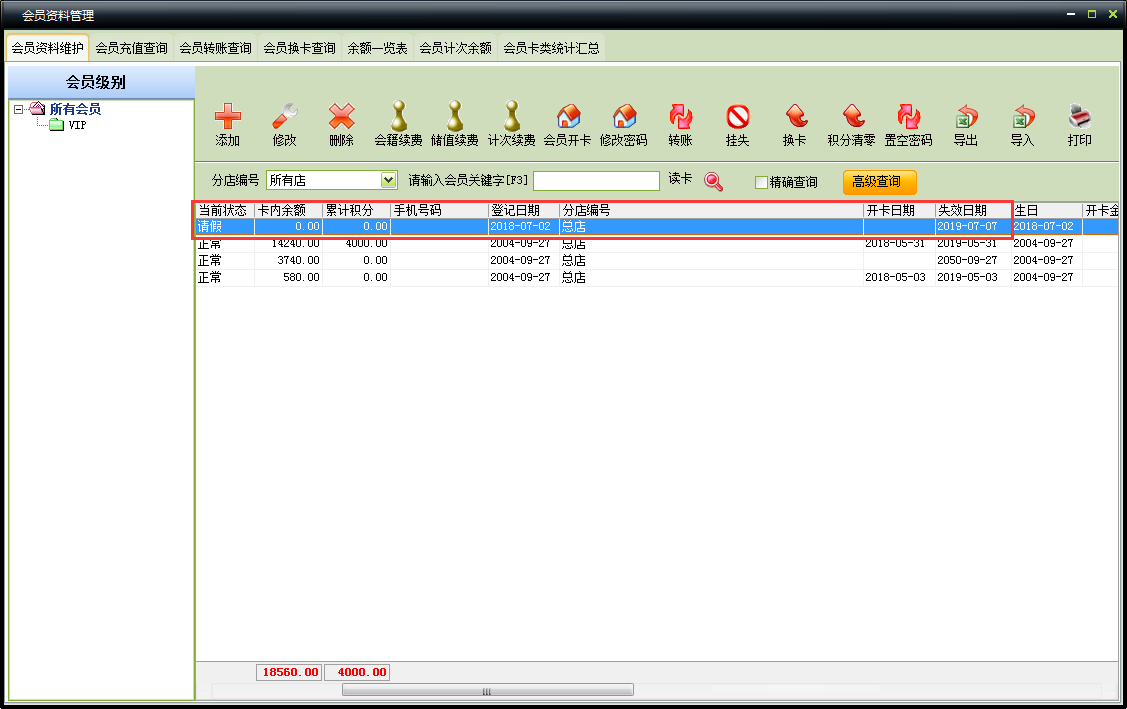Select the 所有会员 tree item
The height and width of the screenshot is (709, 1127).
[75, 109]
